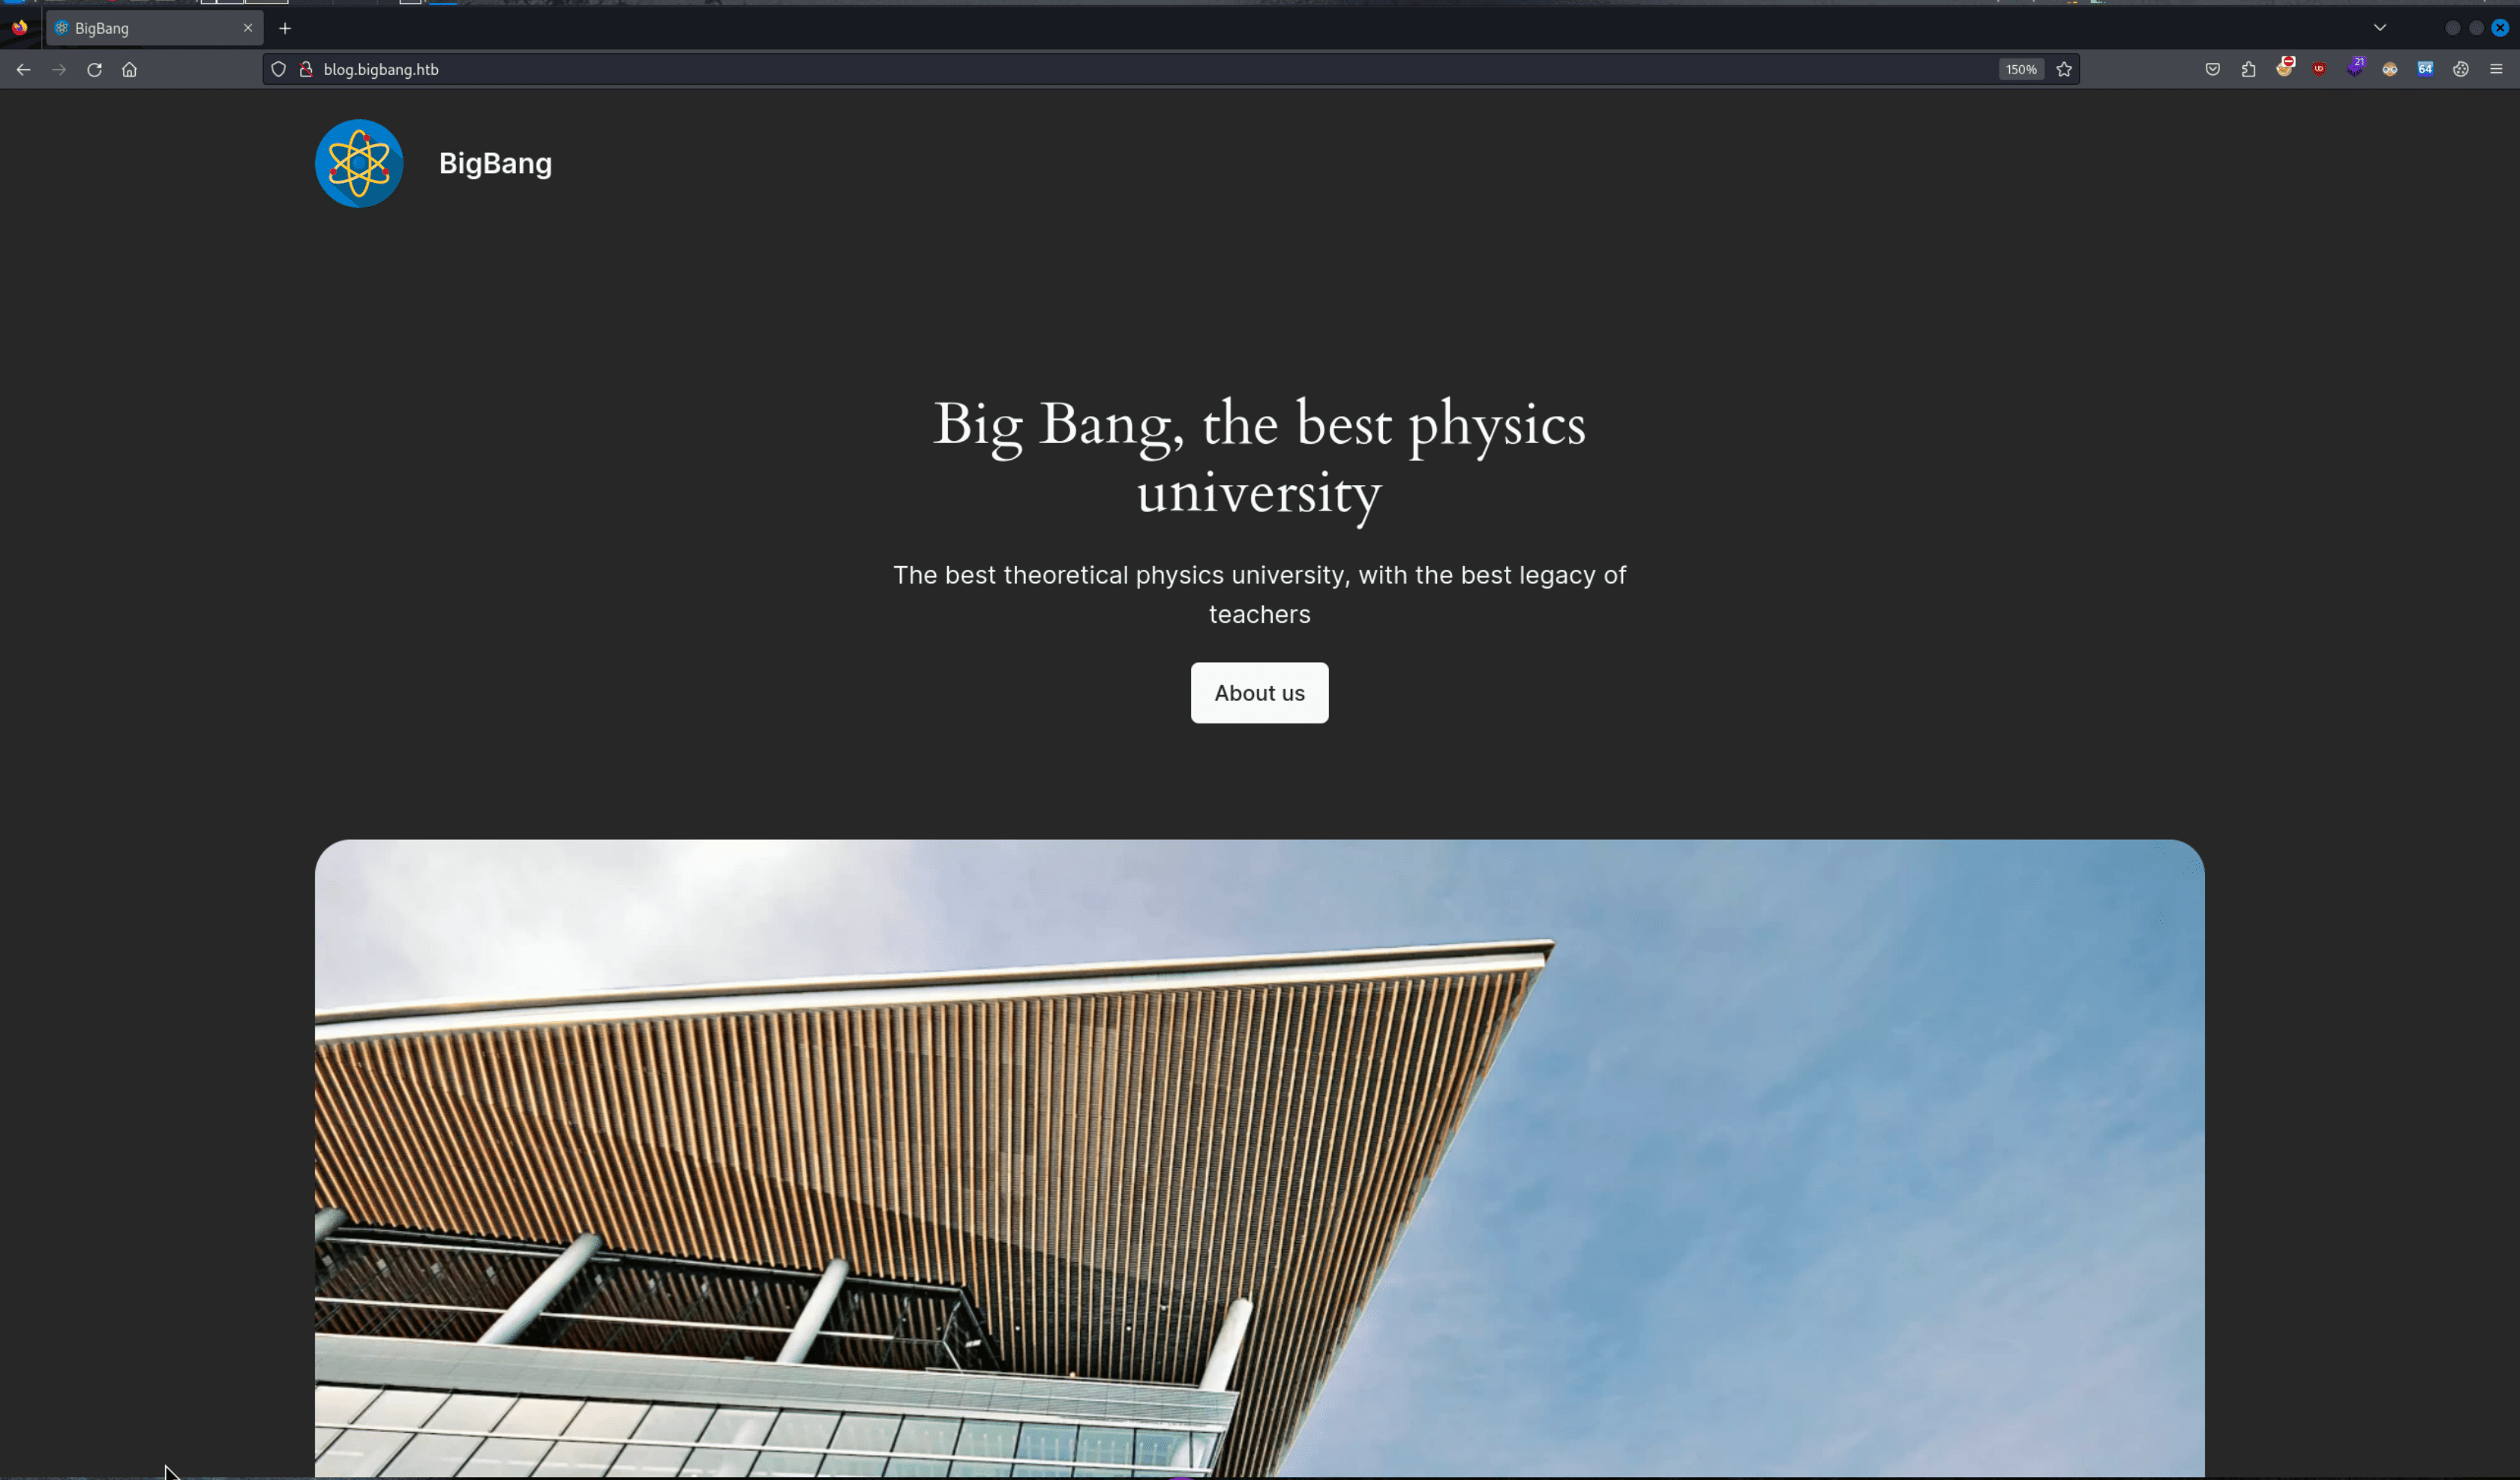Open the Wappalyzer purple extension icon
The image size is (2520, 1480).
tap(2355, 68)
